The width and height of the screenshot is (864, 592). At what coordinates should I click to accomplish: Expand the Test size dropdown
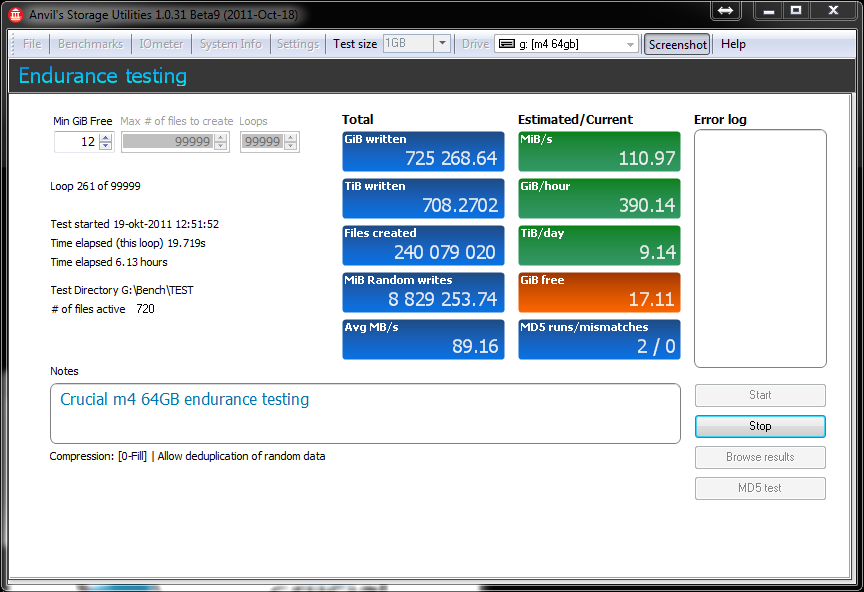[442, 44]
